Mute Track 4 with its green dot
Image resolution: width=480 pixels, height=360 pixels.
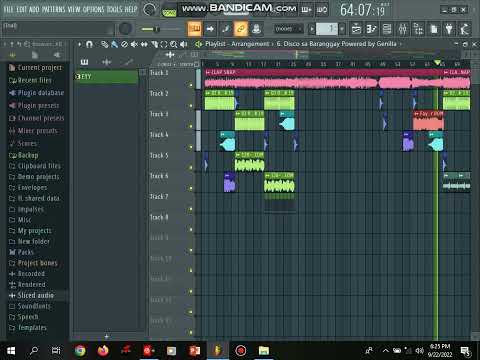pos(191,147)
